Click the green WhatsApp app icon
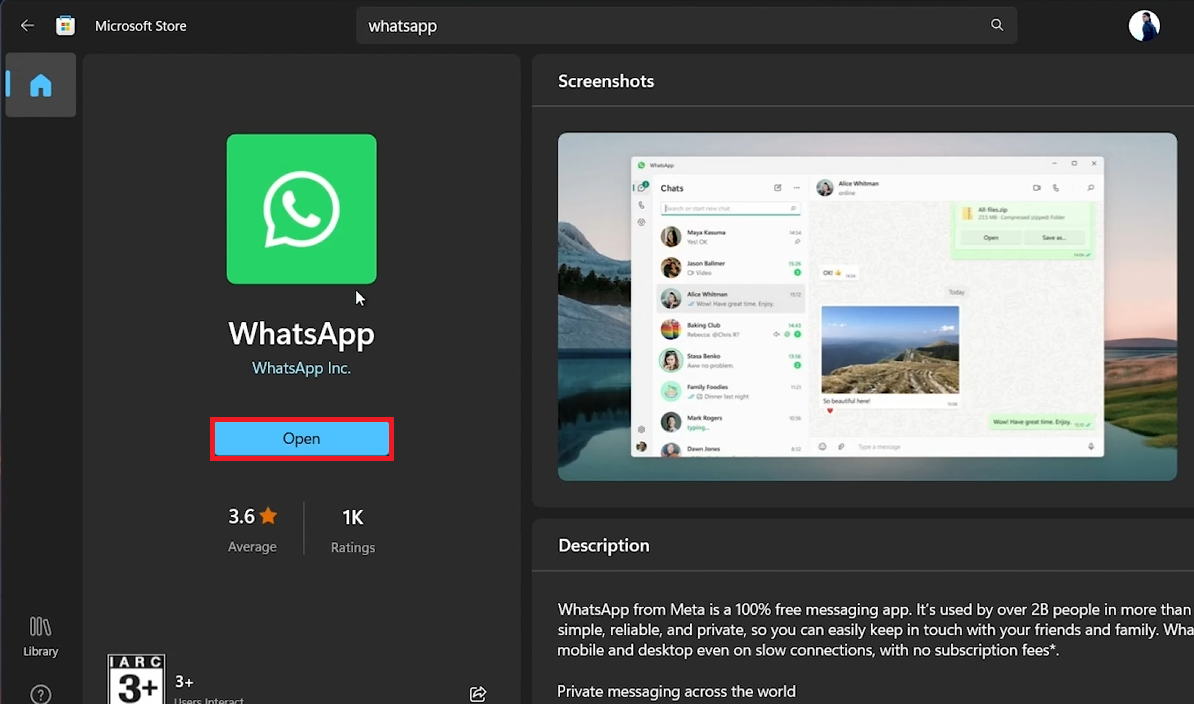1194x704 pixels. tap(302, 209)
